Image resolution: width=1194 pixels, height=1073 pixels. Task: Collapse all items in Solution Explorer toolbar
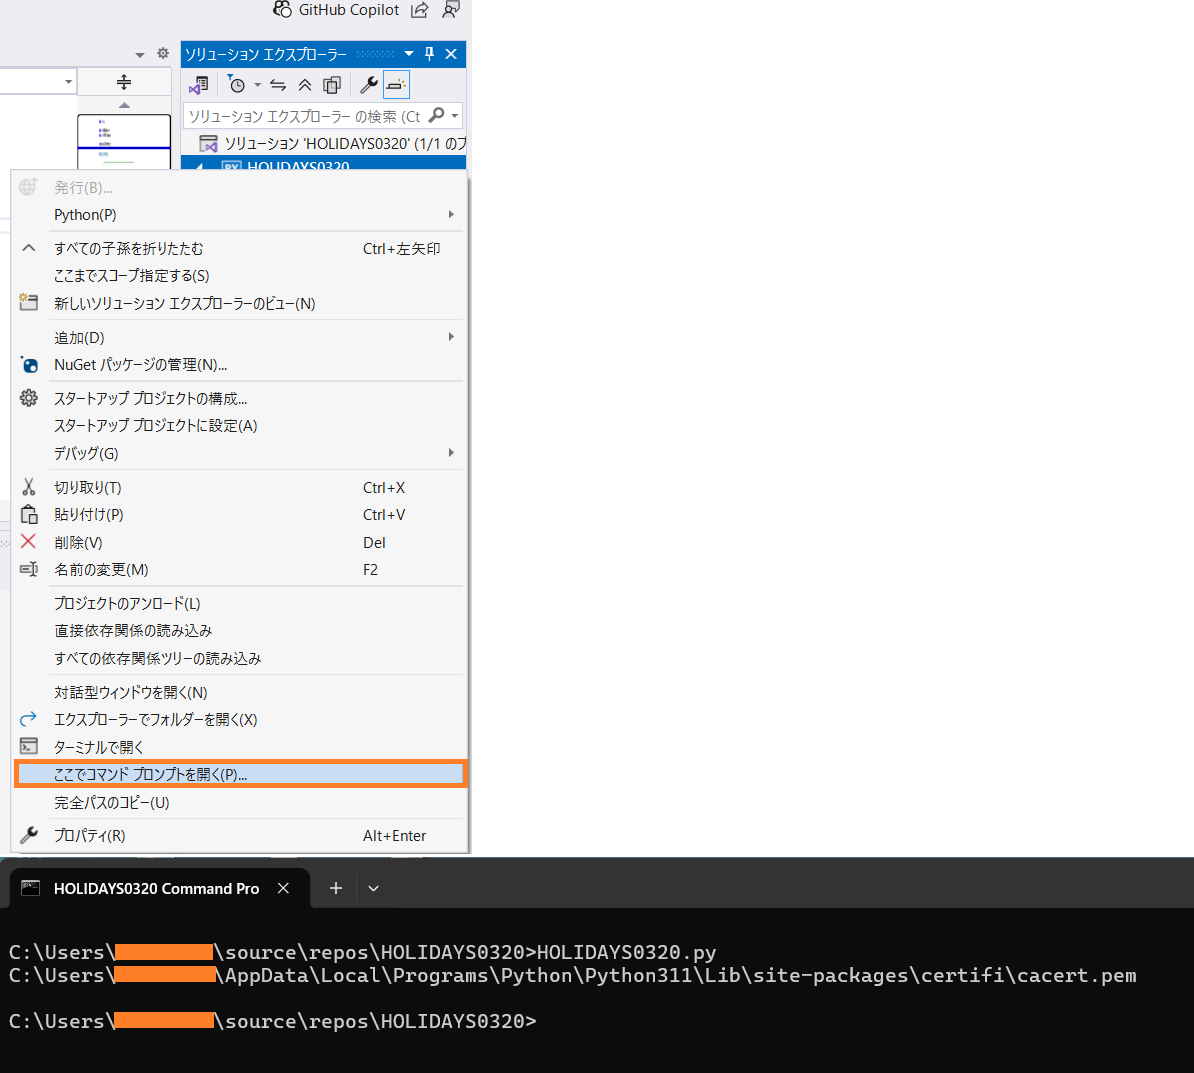pos(305,85)
